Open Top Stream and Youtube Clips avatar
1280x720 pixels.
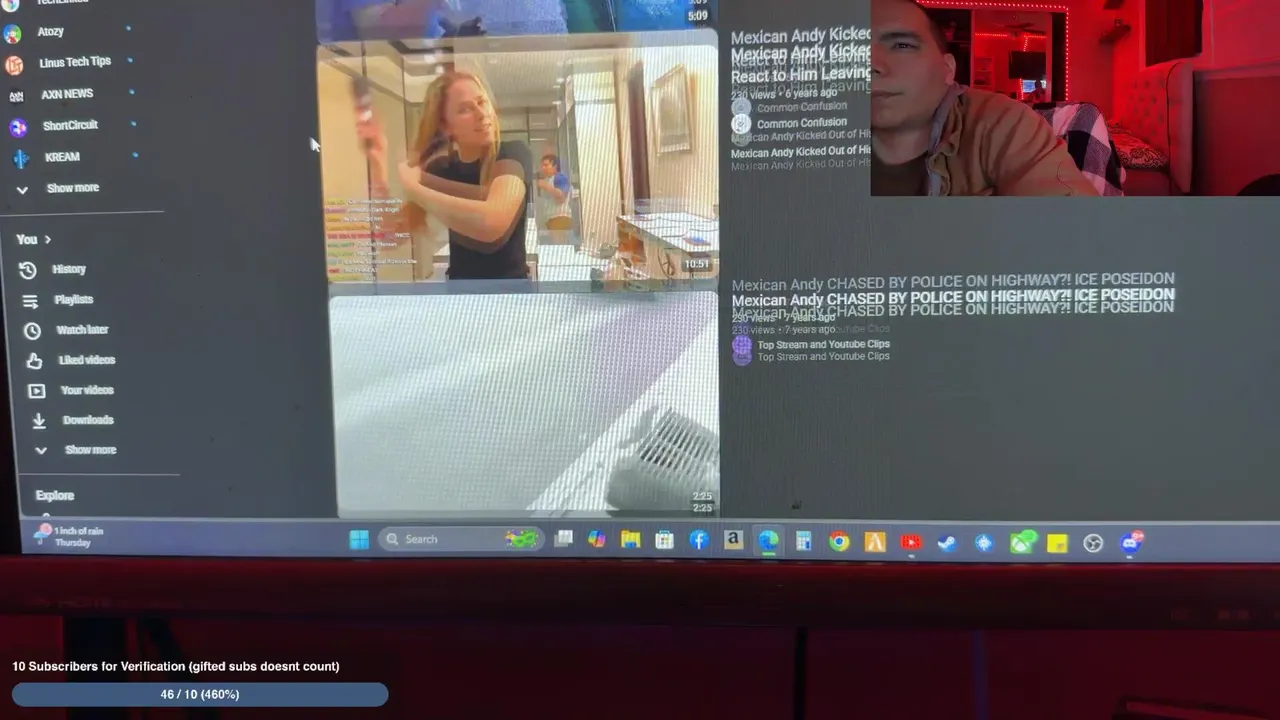click(x=742, y=347)
